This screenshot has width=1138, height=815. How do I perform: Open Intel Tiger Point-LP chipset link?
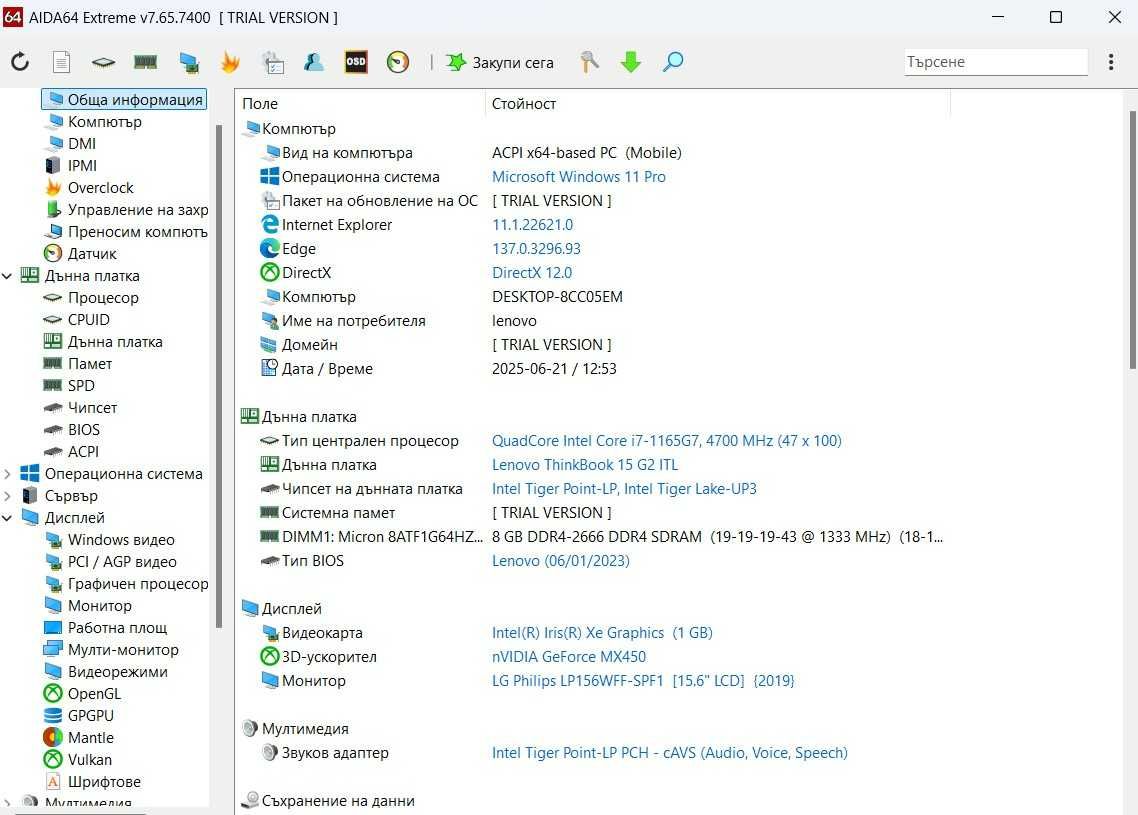[x=624, y=488]
